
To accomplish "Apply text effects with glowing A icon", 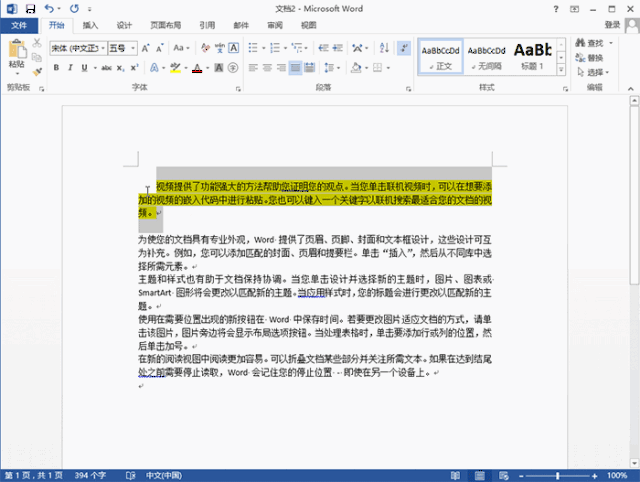I will click(x=154, y=68).
